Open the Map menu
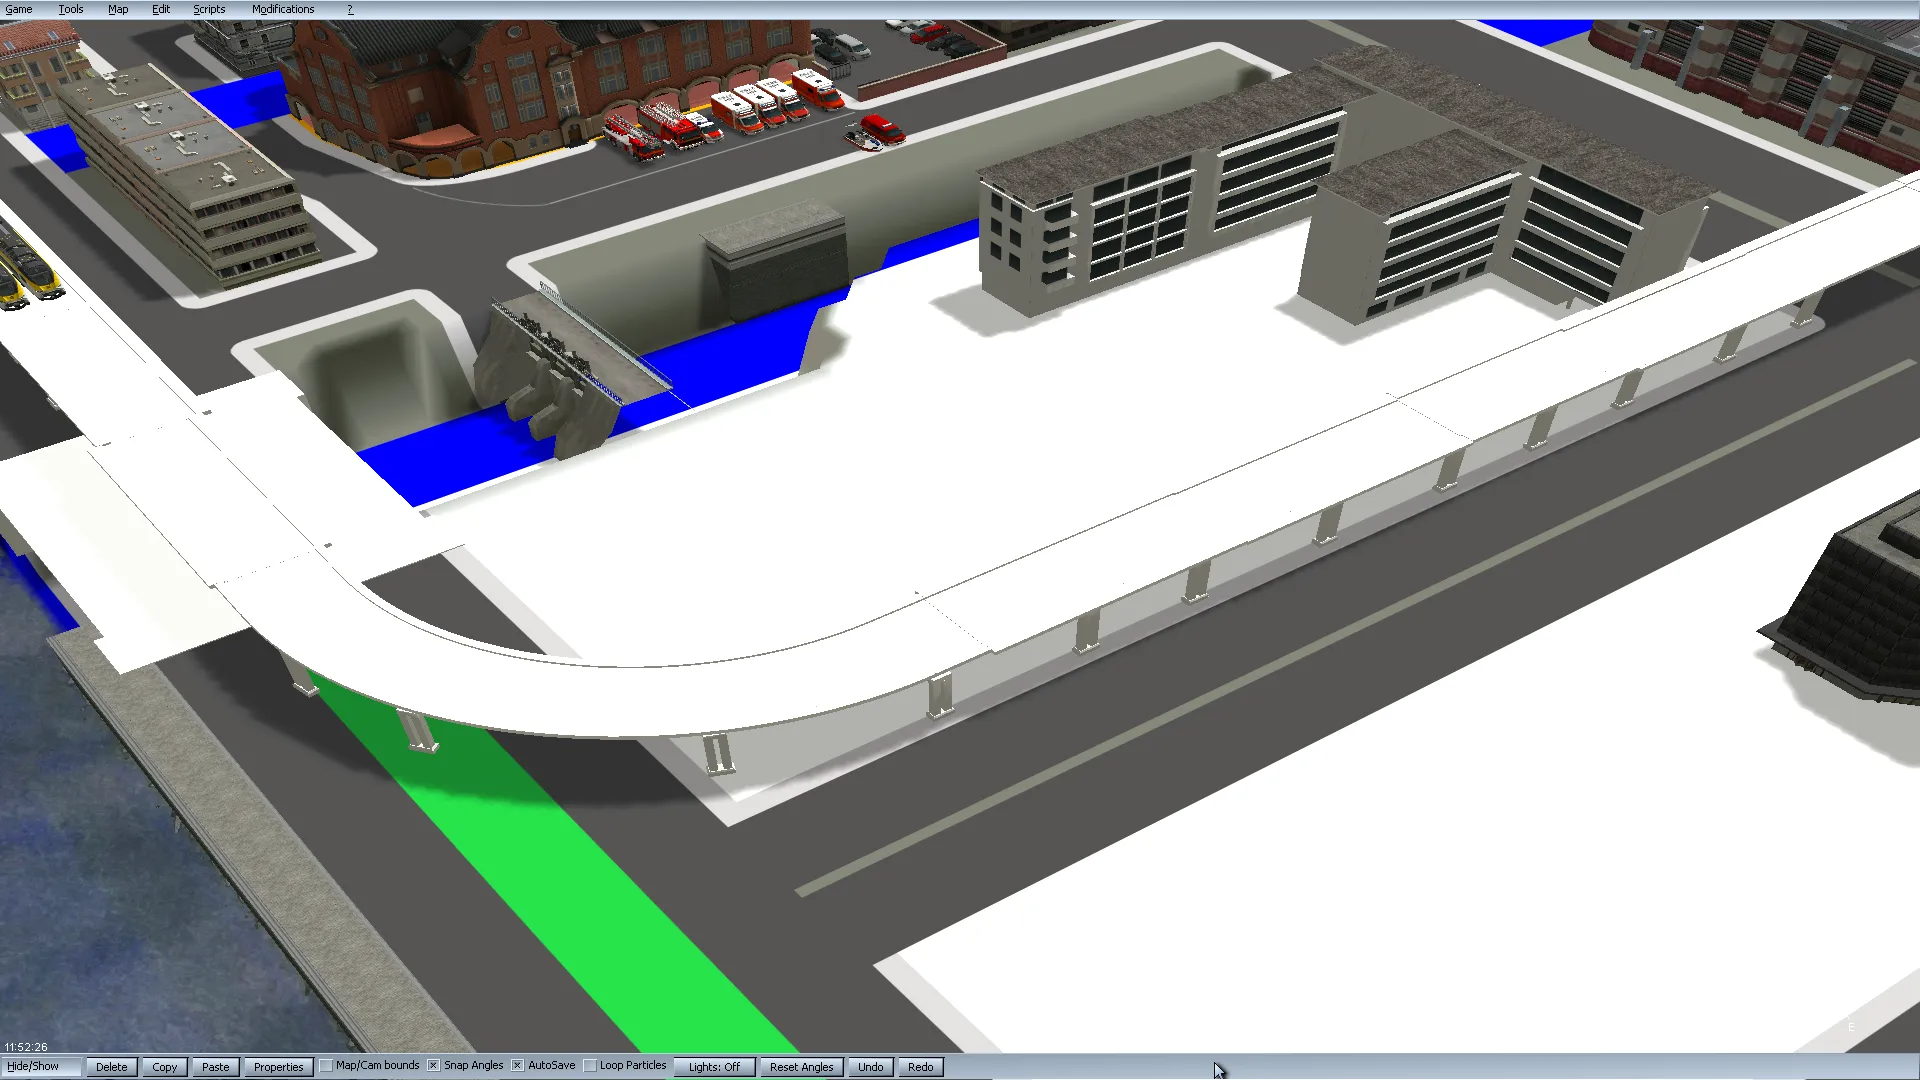This screenshot has height=1080, width=1920. pos(118,9)
